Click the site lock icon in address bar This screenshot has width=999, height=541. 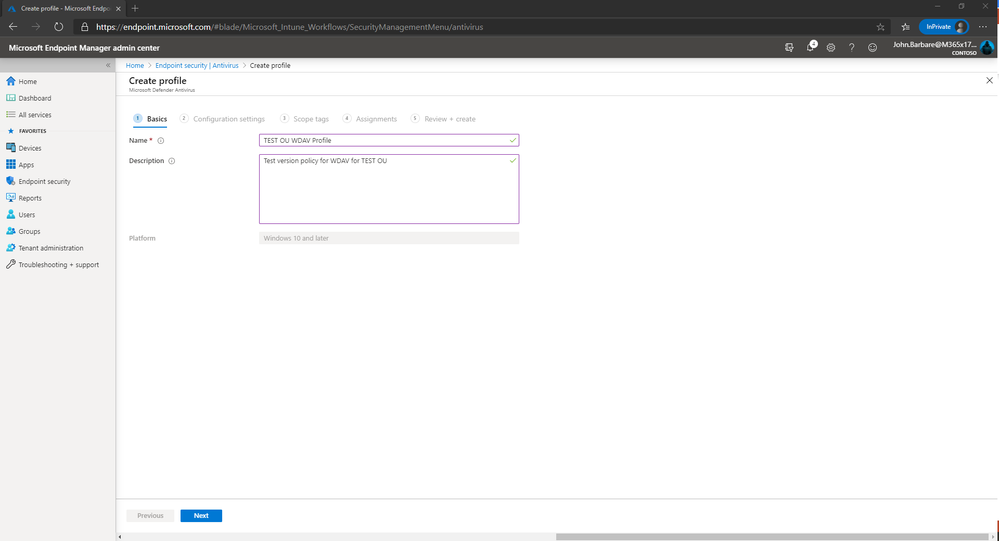(85, 27)
